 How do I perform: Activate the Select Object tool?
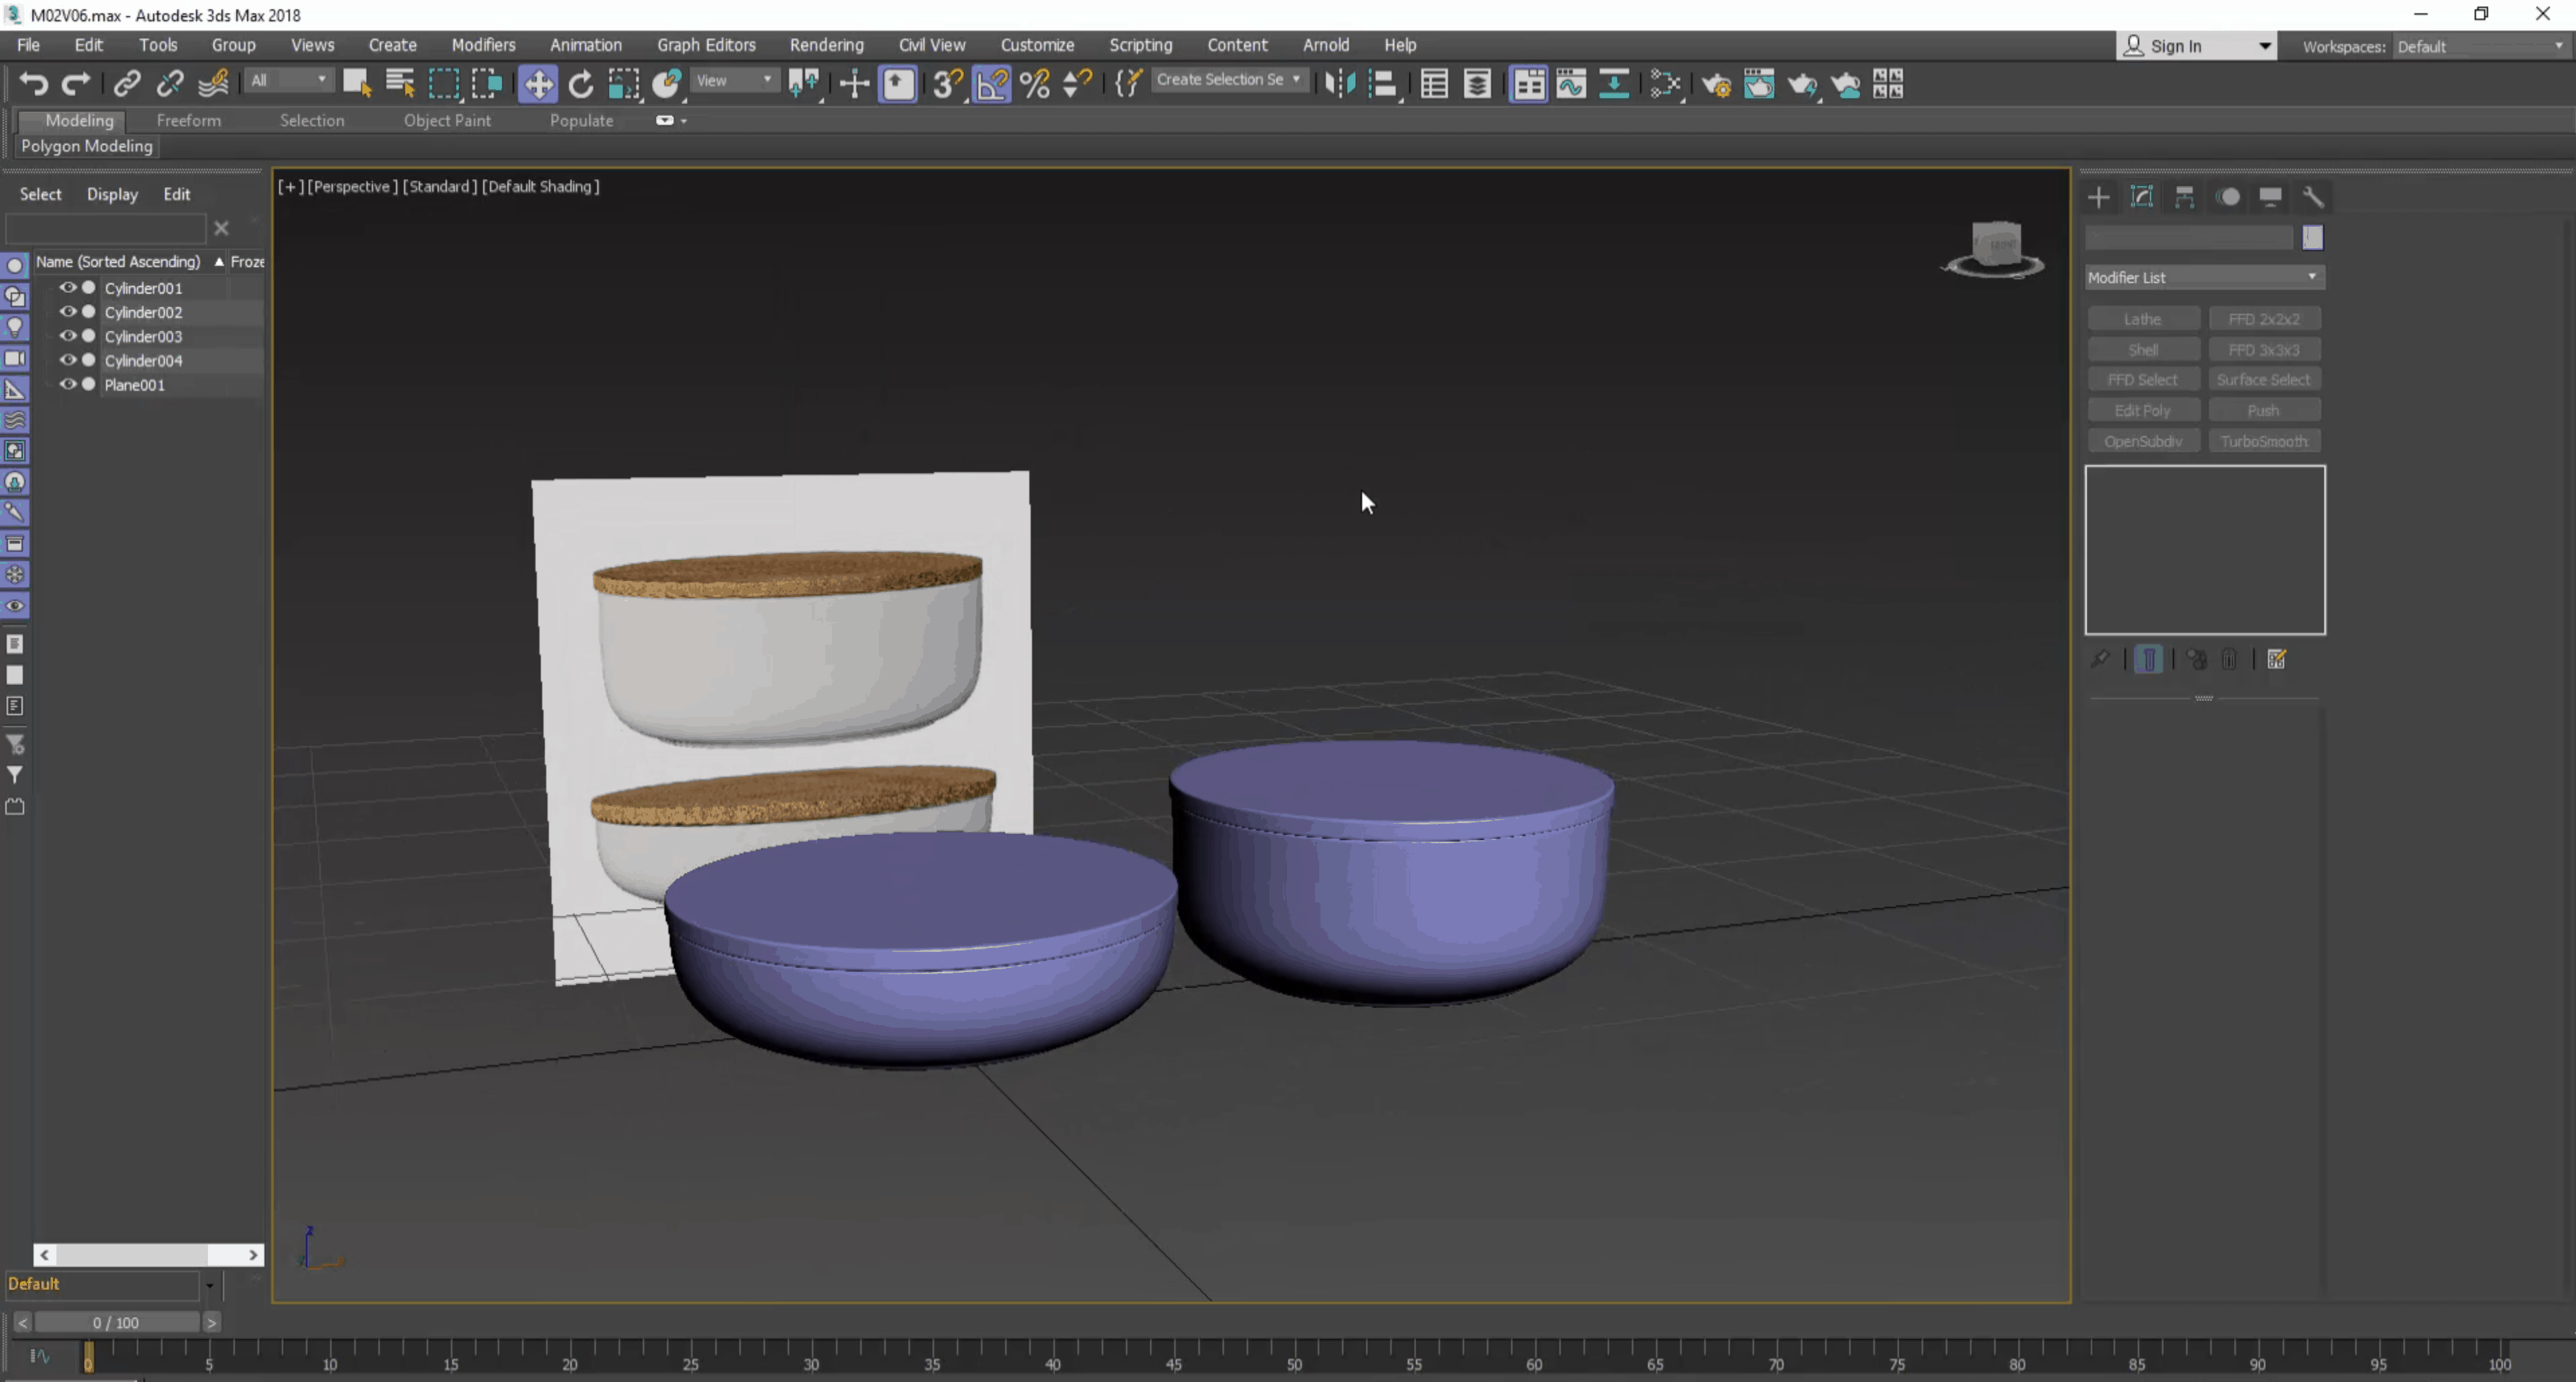[x=357, y=84]
